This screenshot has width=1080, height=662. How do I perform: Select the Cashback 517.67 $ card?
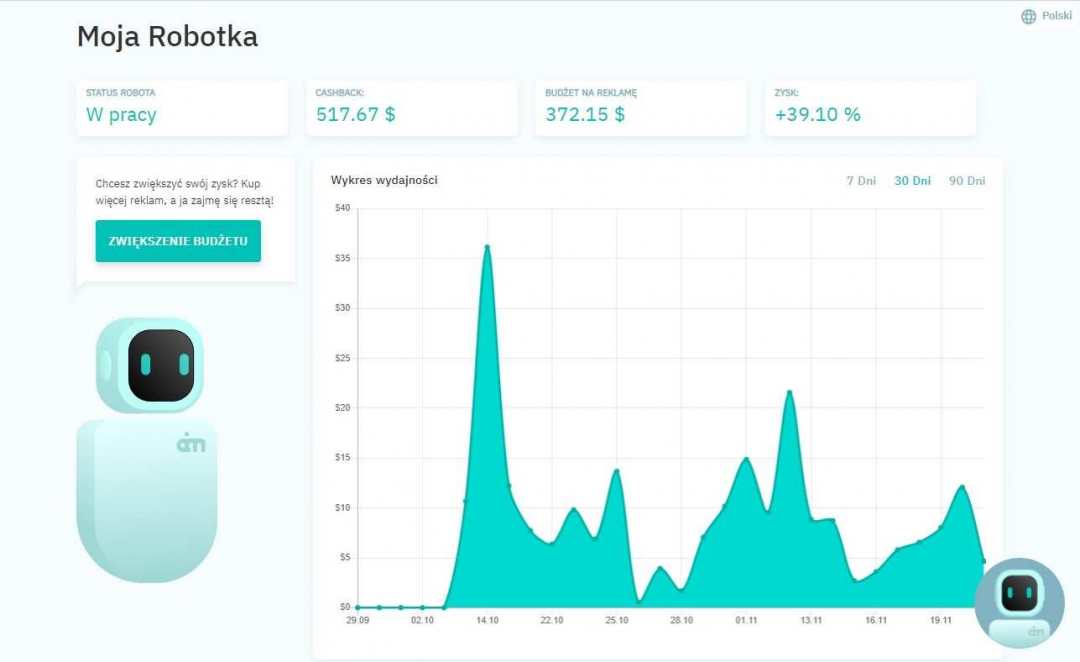412,108
